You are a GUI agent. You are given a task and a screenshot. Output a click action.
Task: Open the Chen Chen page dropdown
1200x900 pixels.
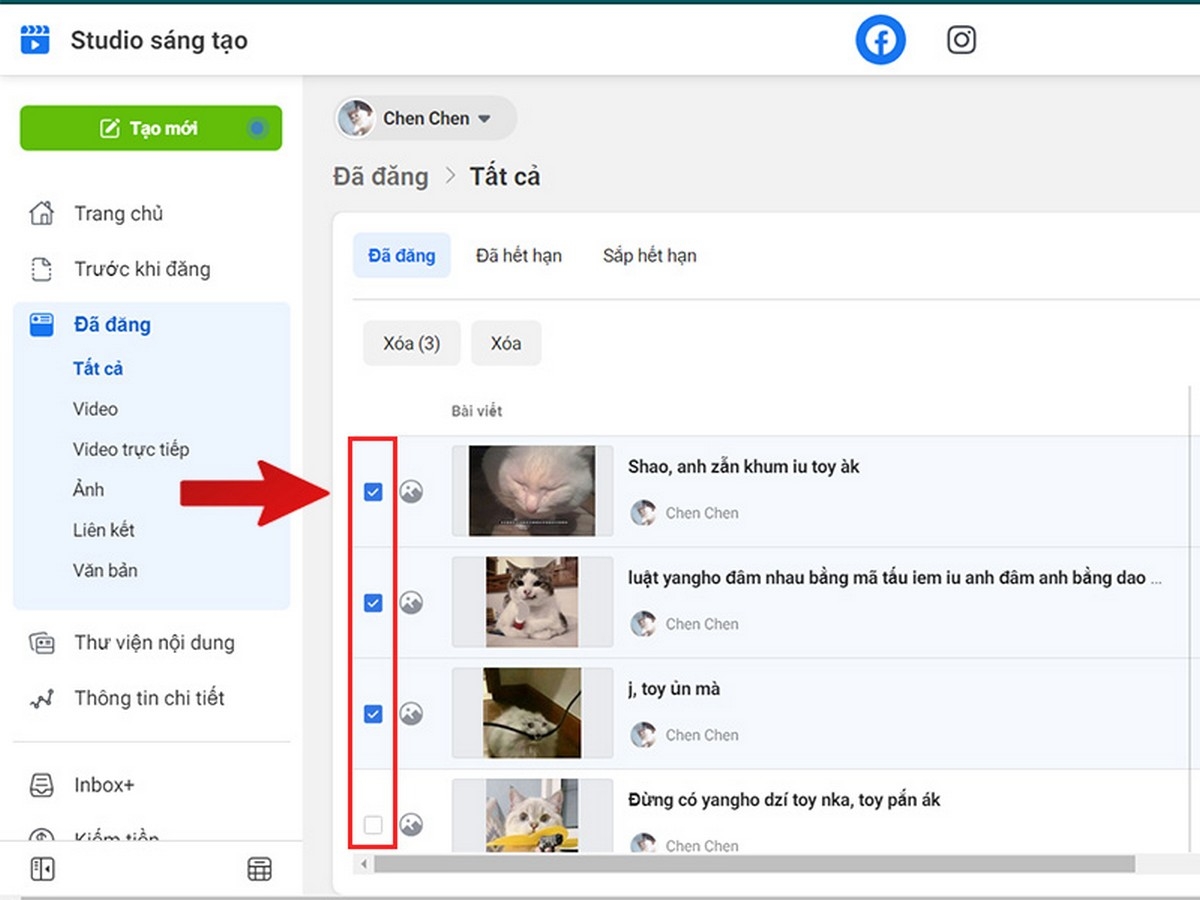425,118
